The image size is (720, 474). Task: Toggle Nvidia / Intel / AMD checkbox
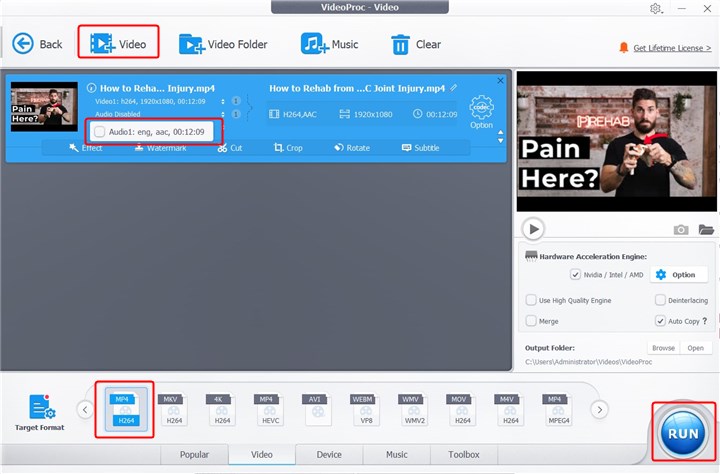(x=575, y=275)
